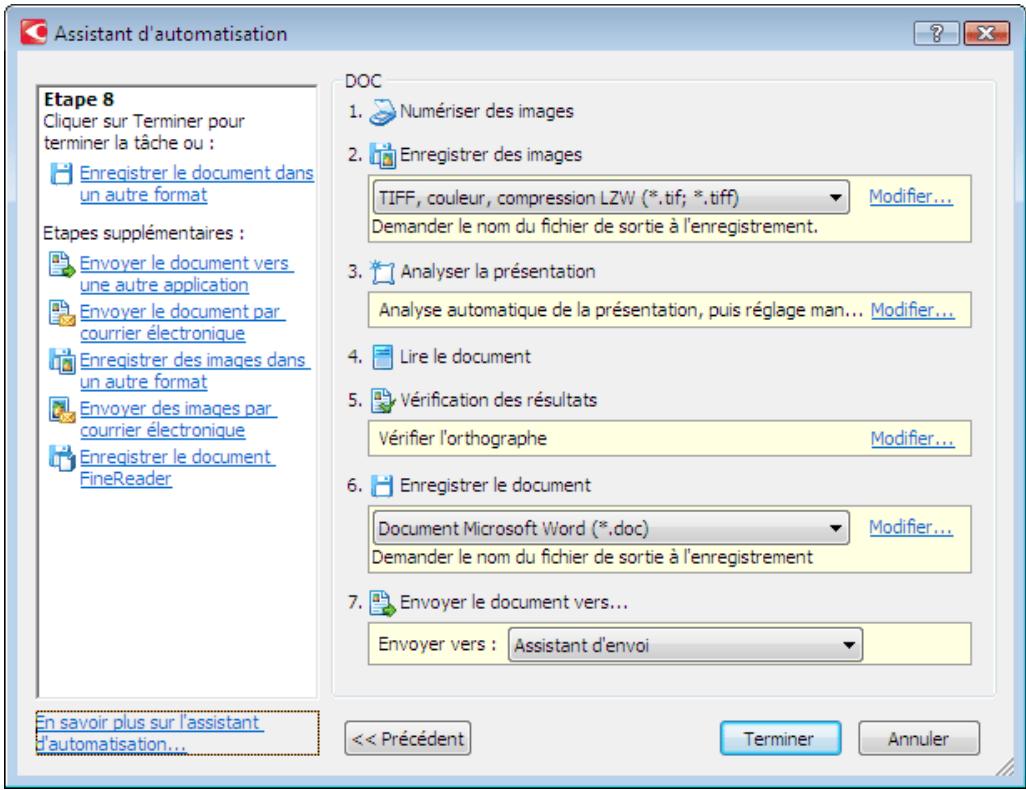Open link Enregistrer le document dans un autre format
The width and height of the screenshot is (1026, 790).
coord(196,184)
